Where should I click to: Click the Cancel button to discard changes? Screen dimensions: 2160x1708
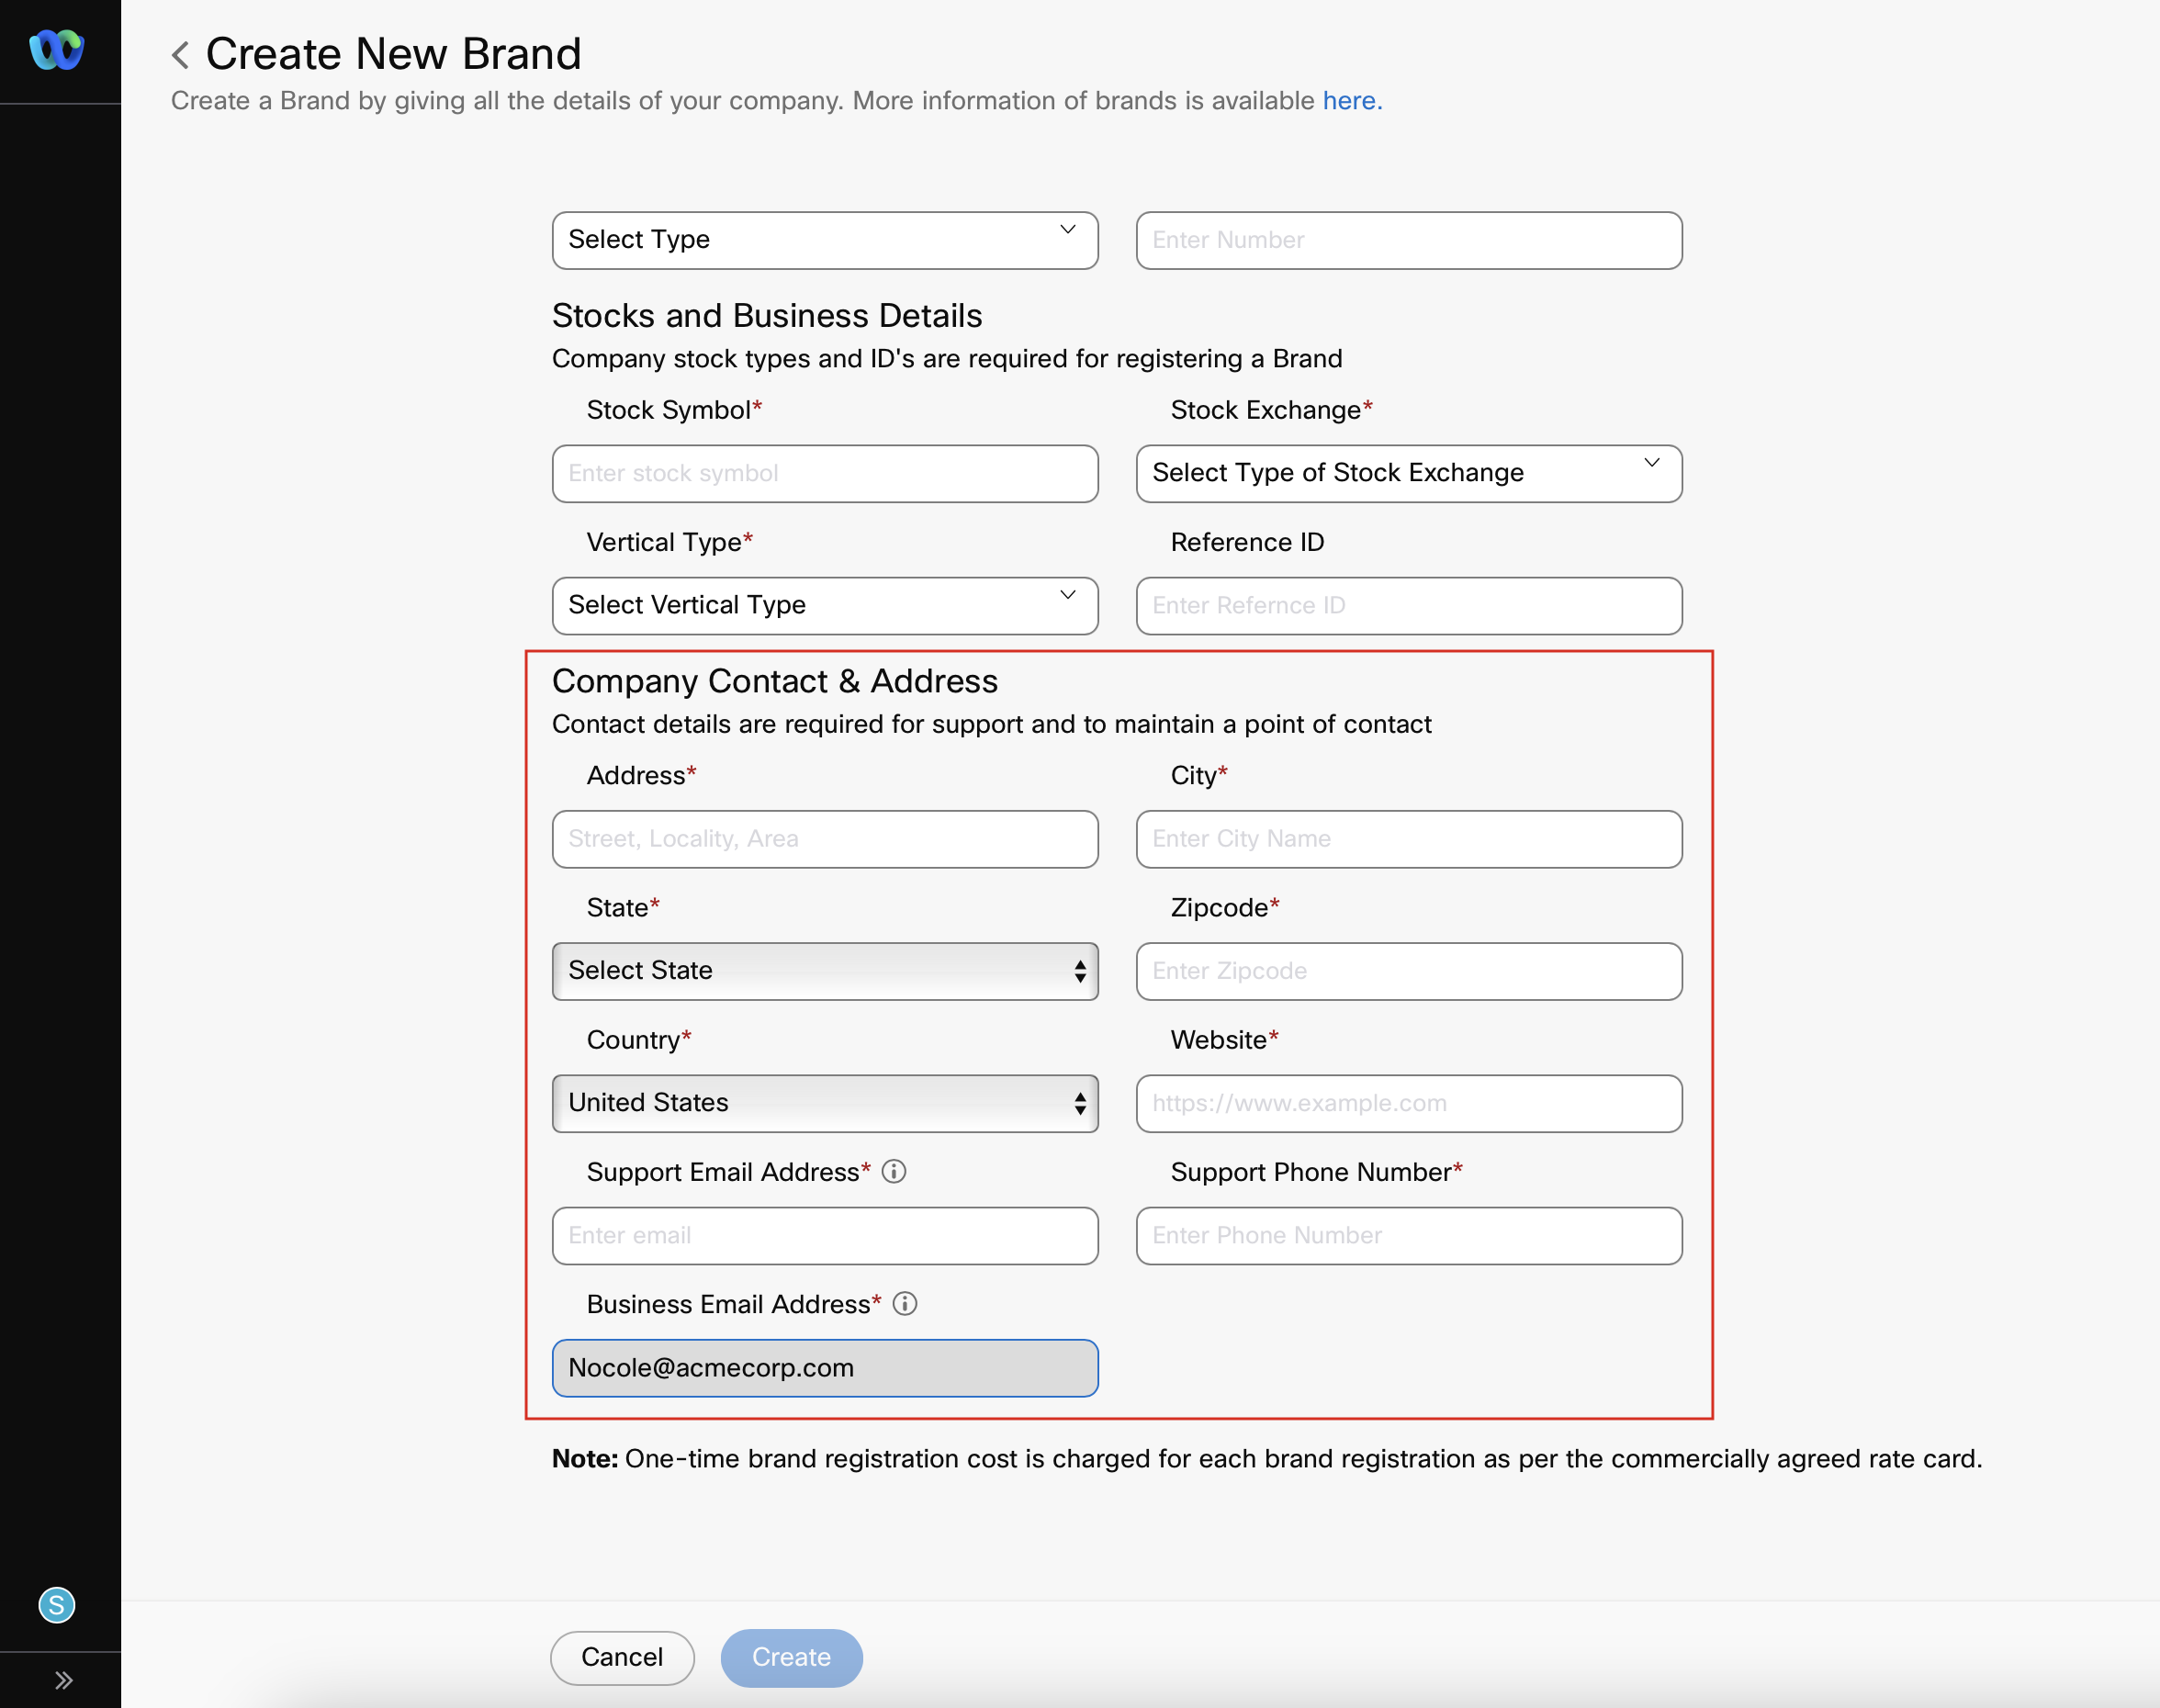(x=623, y=1657)
